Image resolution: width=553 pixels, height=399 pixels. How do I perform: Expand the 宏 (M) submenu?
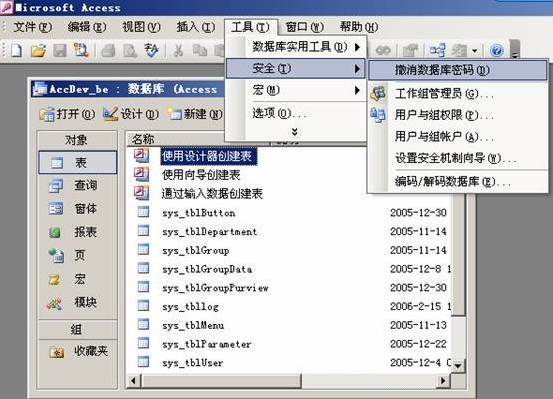(296, 90)
